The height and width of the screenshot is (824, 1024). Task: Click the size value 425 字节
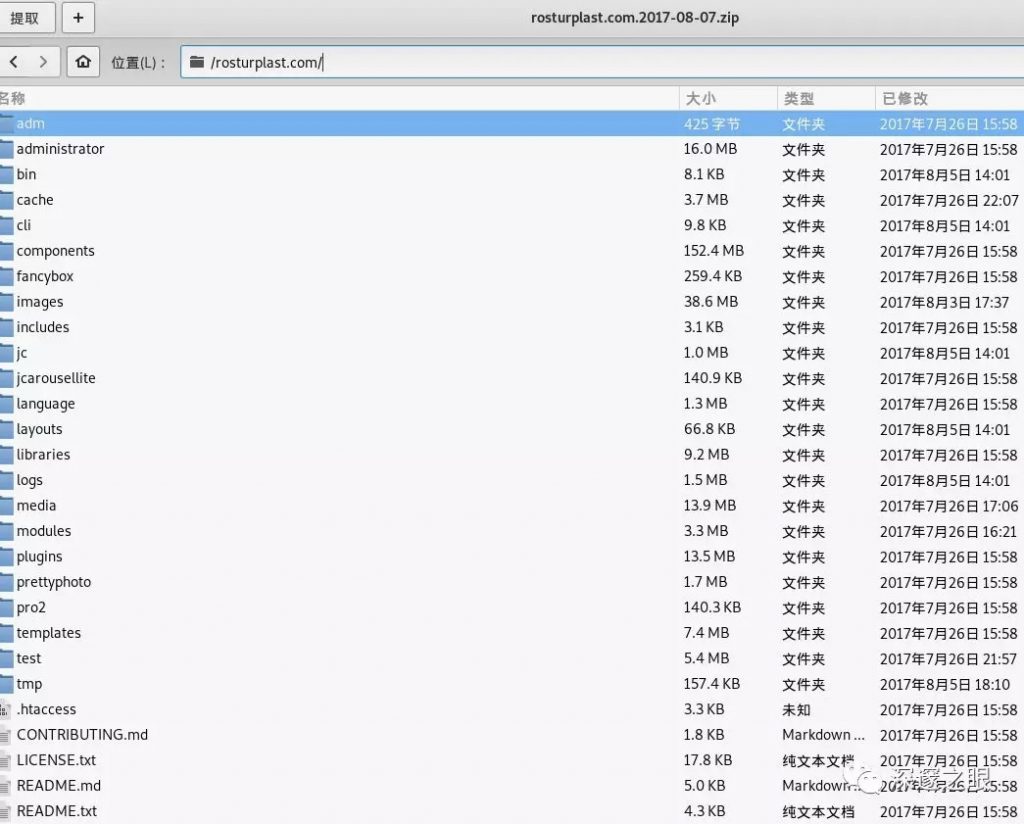click(x=712, y=124)
